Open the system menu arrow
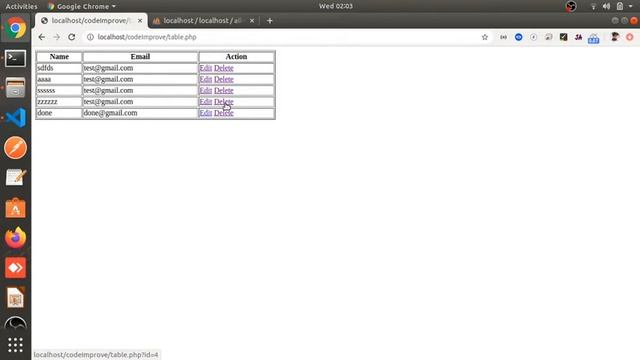 631,6
